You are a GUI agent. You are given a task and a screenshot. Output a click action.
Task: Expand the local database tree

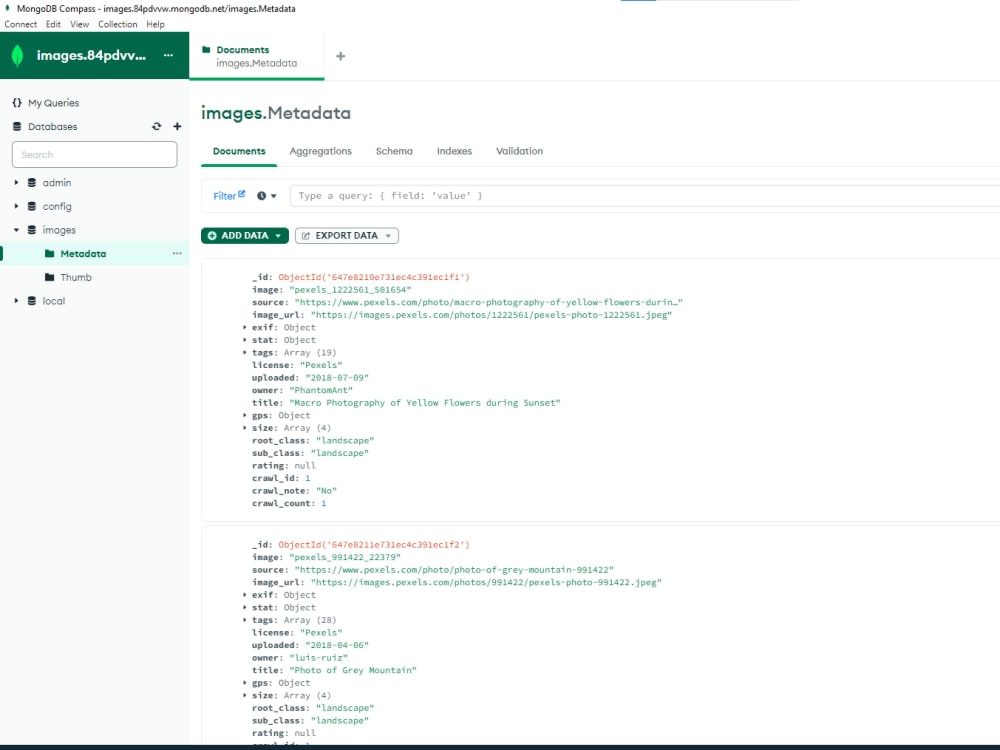point(17,300)
